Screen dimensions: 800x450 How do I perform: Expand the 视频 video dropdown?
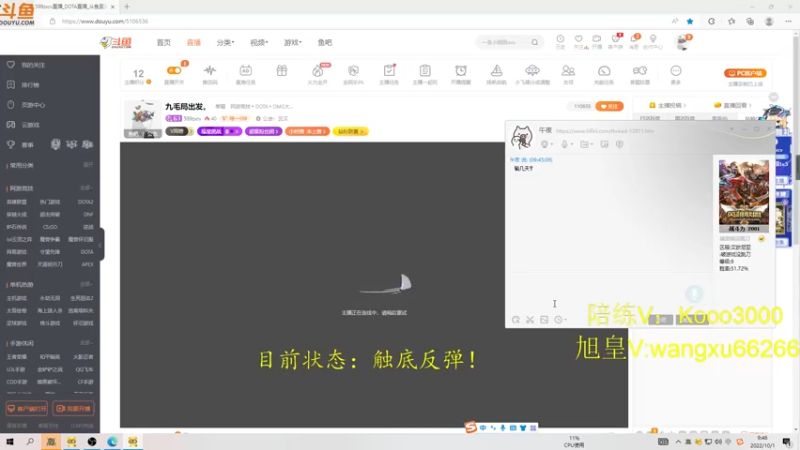coord(259,42)
